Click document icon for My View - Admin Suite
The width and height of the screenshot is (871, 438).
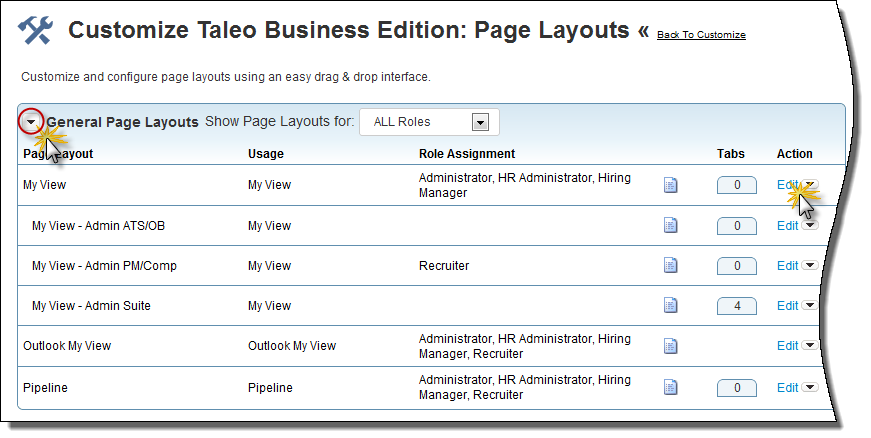[x=670, y=305]
